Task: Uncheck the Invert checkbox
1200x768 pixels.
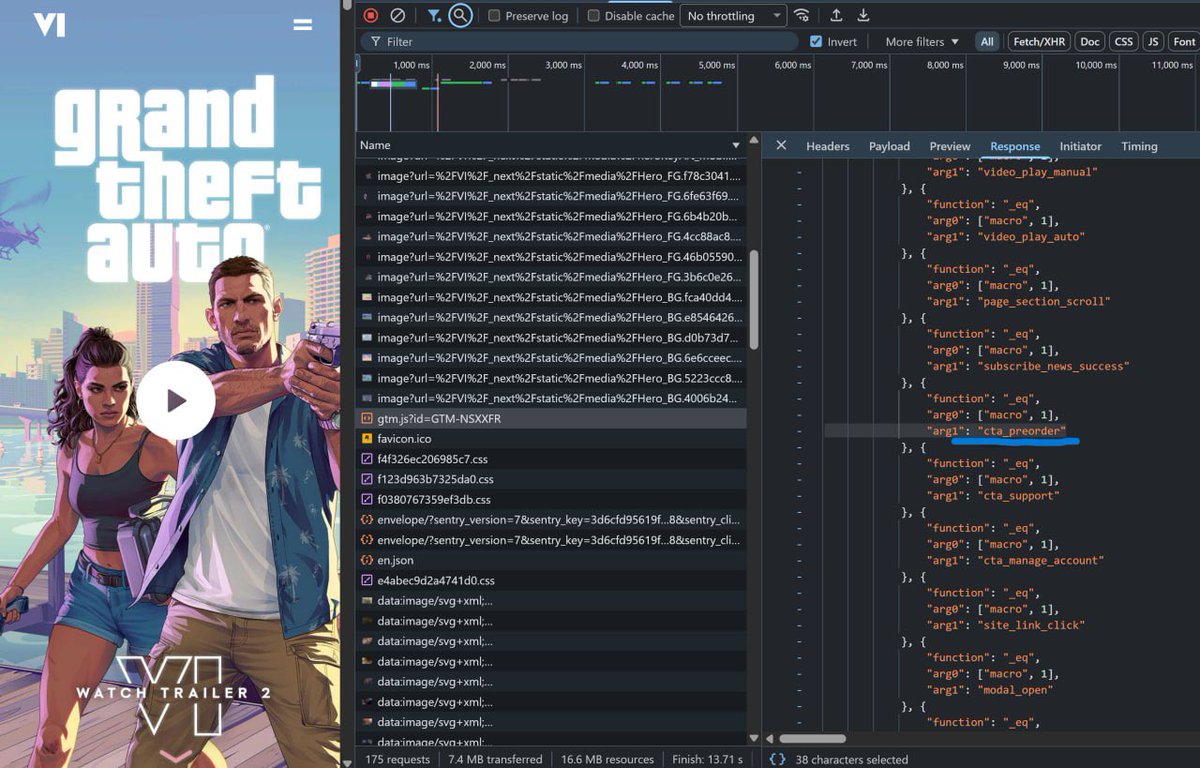Action: point(816,42)
